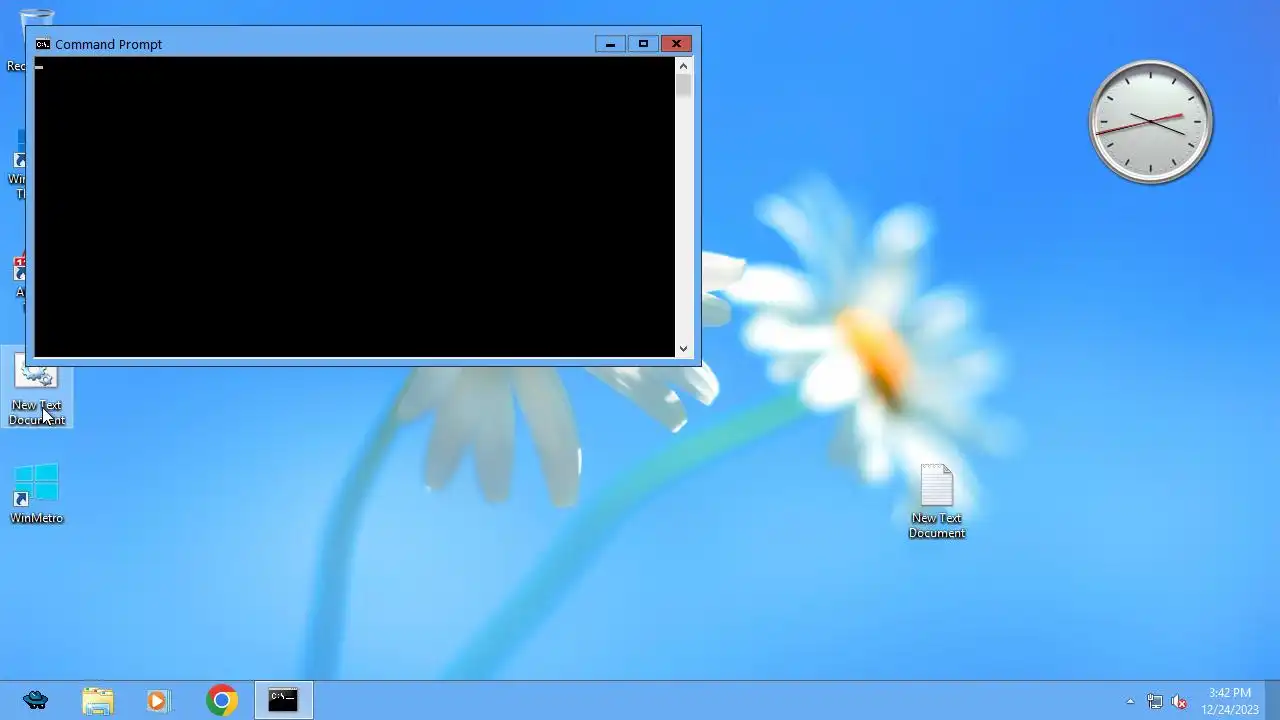Click the Show desktop strip at taskbar end
Image resolution: width=1280 pixels, height=720 pixels.
[x=1272, y=701]
